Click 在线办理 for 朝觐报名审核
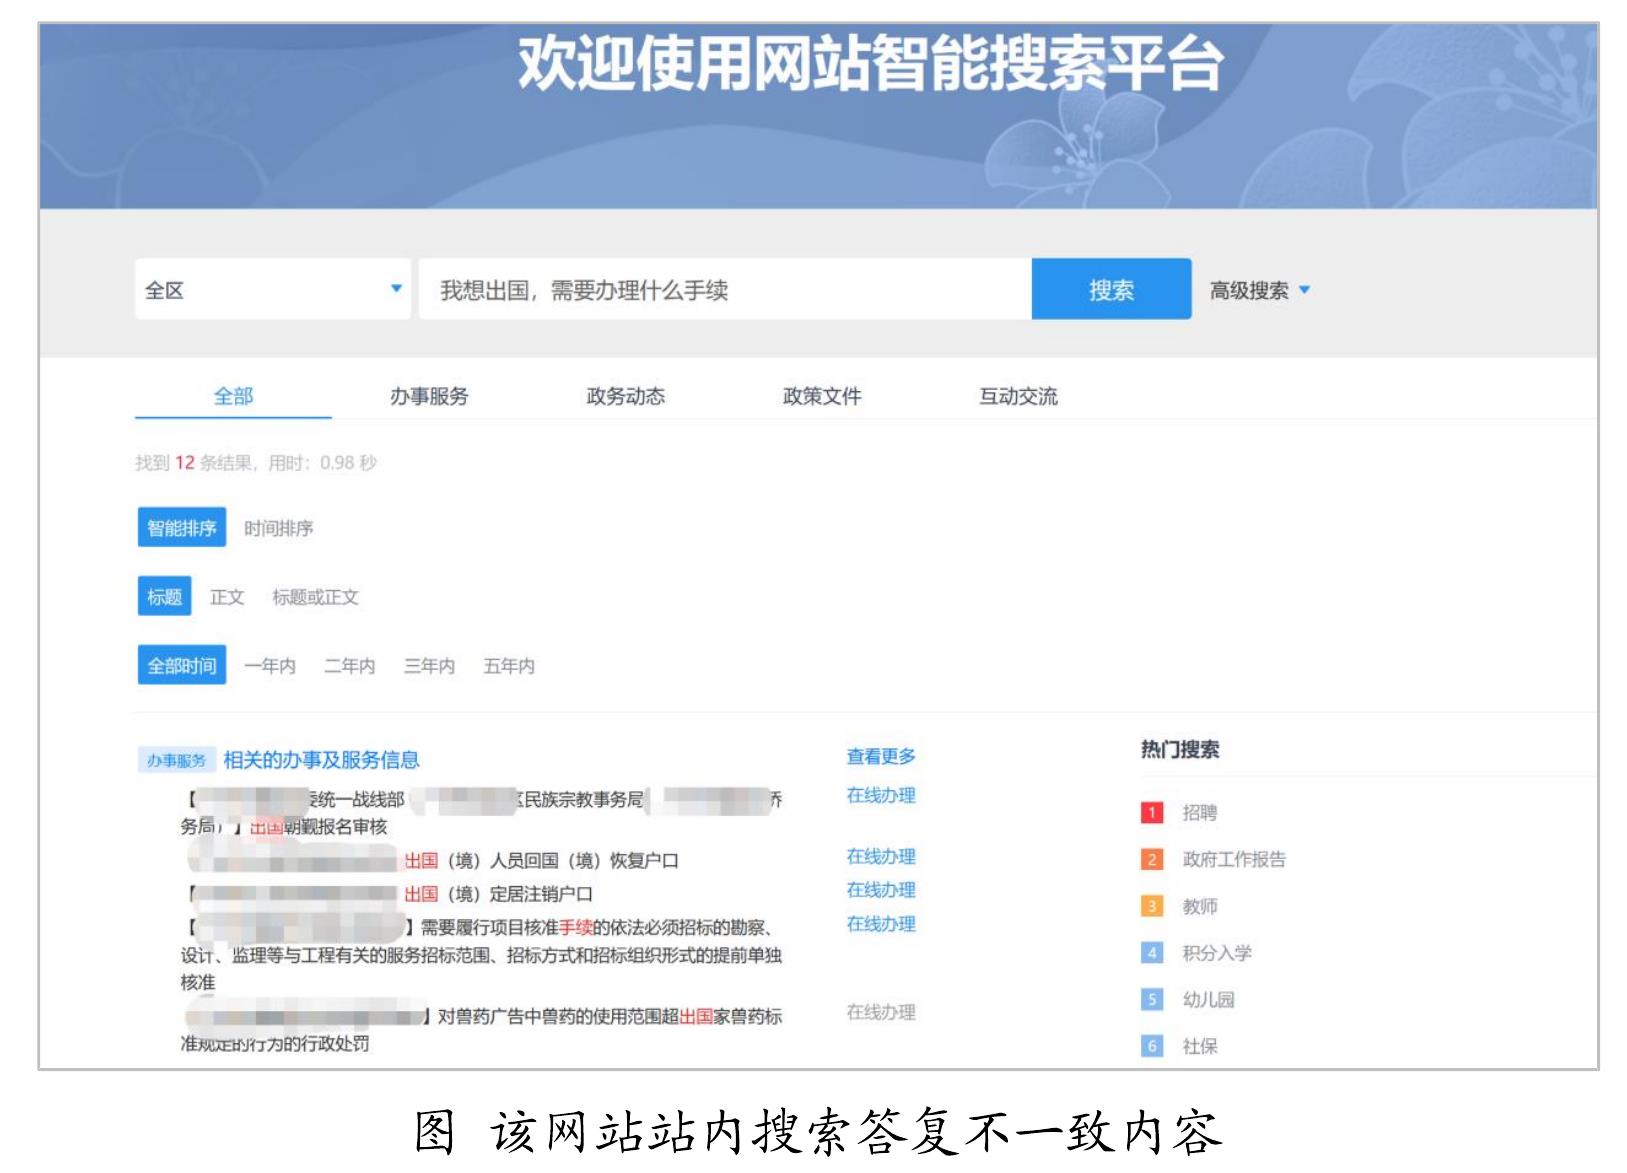Viewport: 1627px width, 1173px height. [881, 796]
